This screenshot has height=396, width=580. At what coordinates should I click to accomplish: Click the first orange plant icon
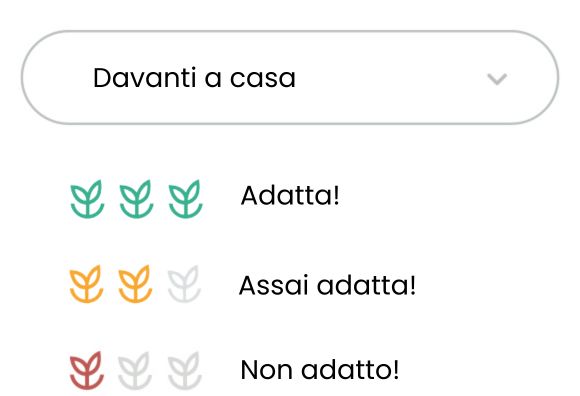point(87,284)
